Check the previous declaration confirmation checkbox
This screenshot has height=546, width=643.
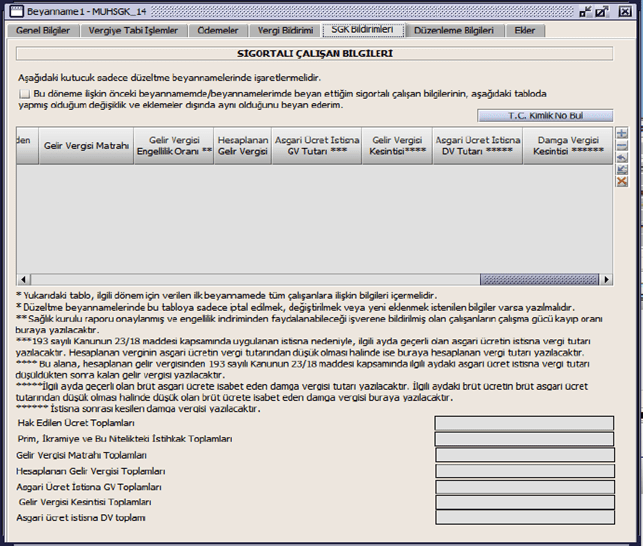tap(24, 93)
